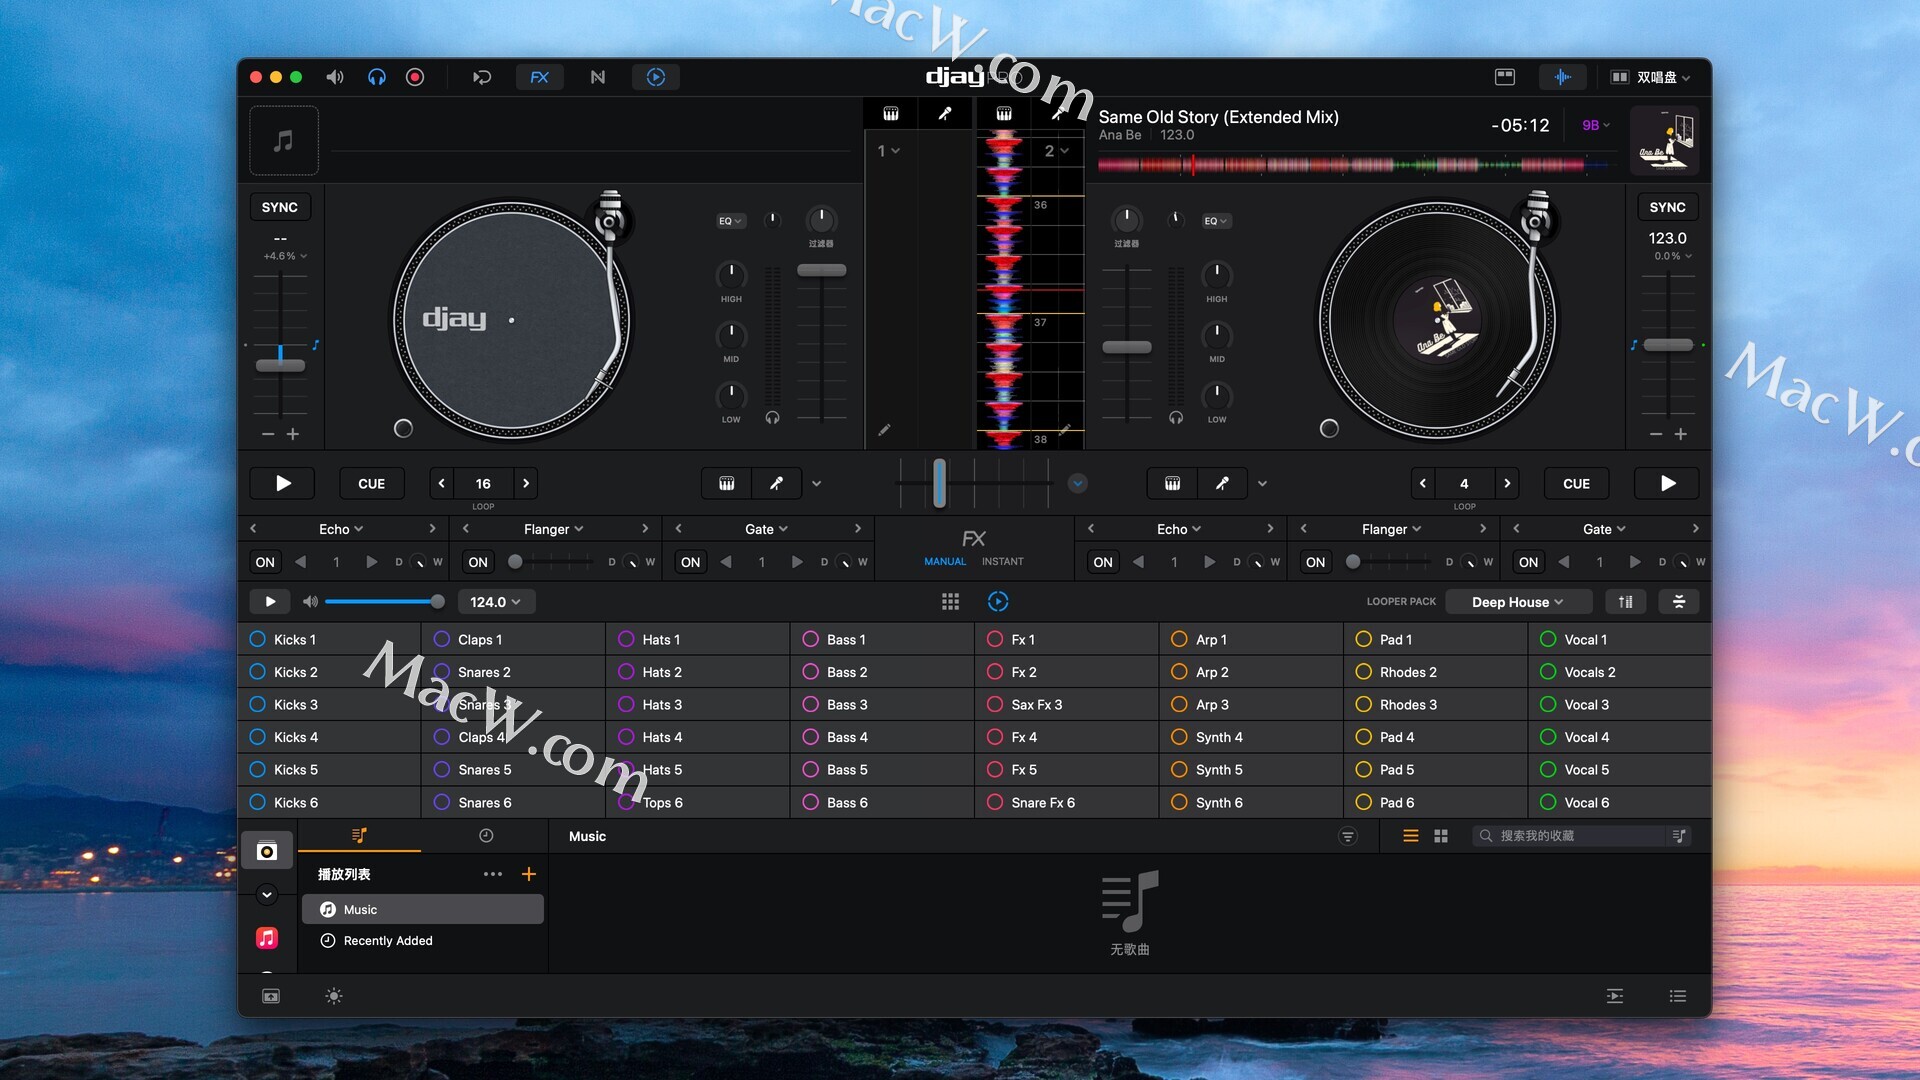
Task: Open the 双唱盘 layout mode dropdown
Action: 1651,77
